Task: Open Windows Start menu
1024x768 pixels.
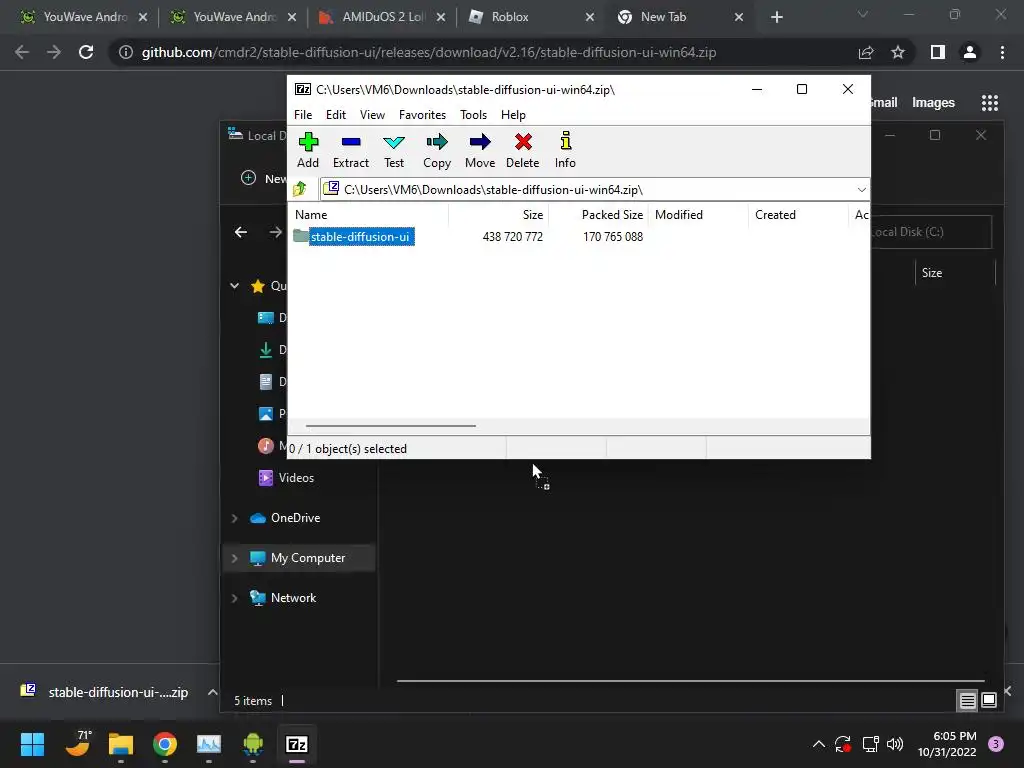Action: click(32, 744)
